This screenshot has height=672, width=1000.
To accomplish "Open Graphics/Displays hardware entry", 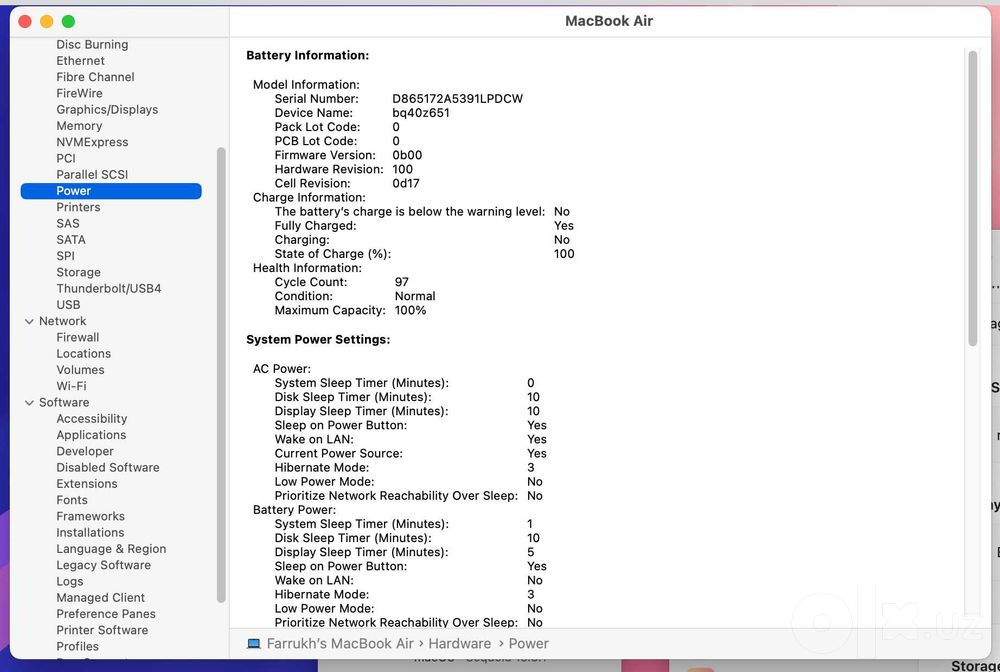I will [107, 110].
